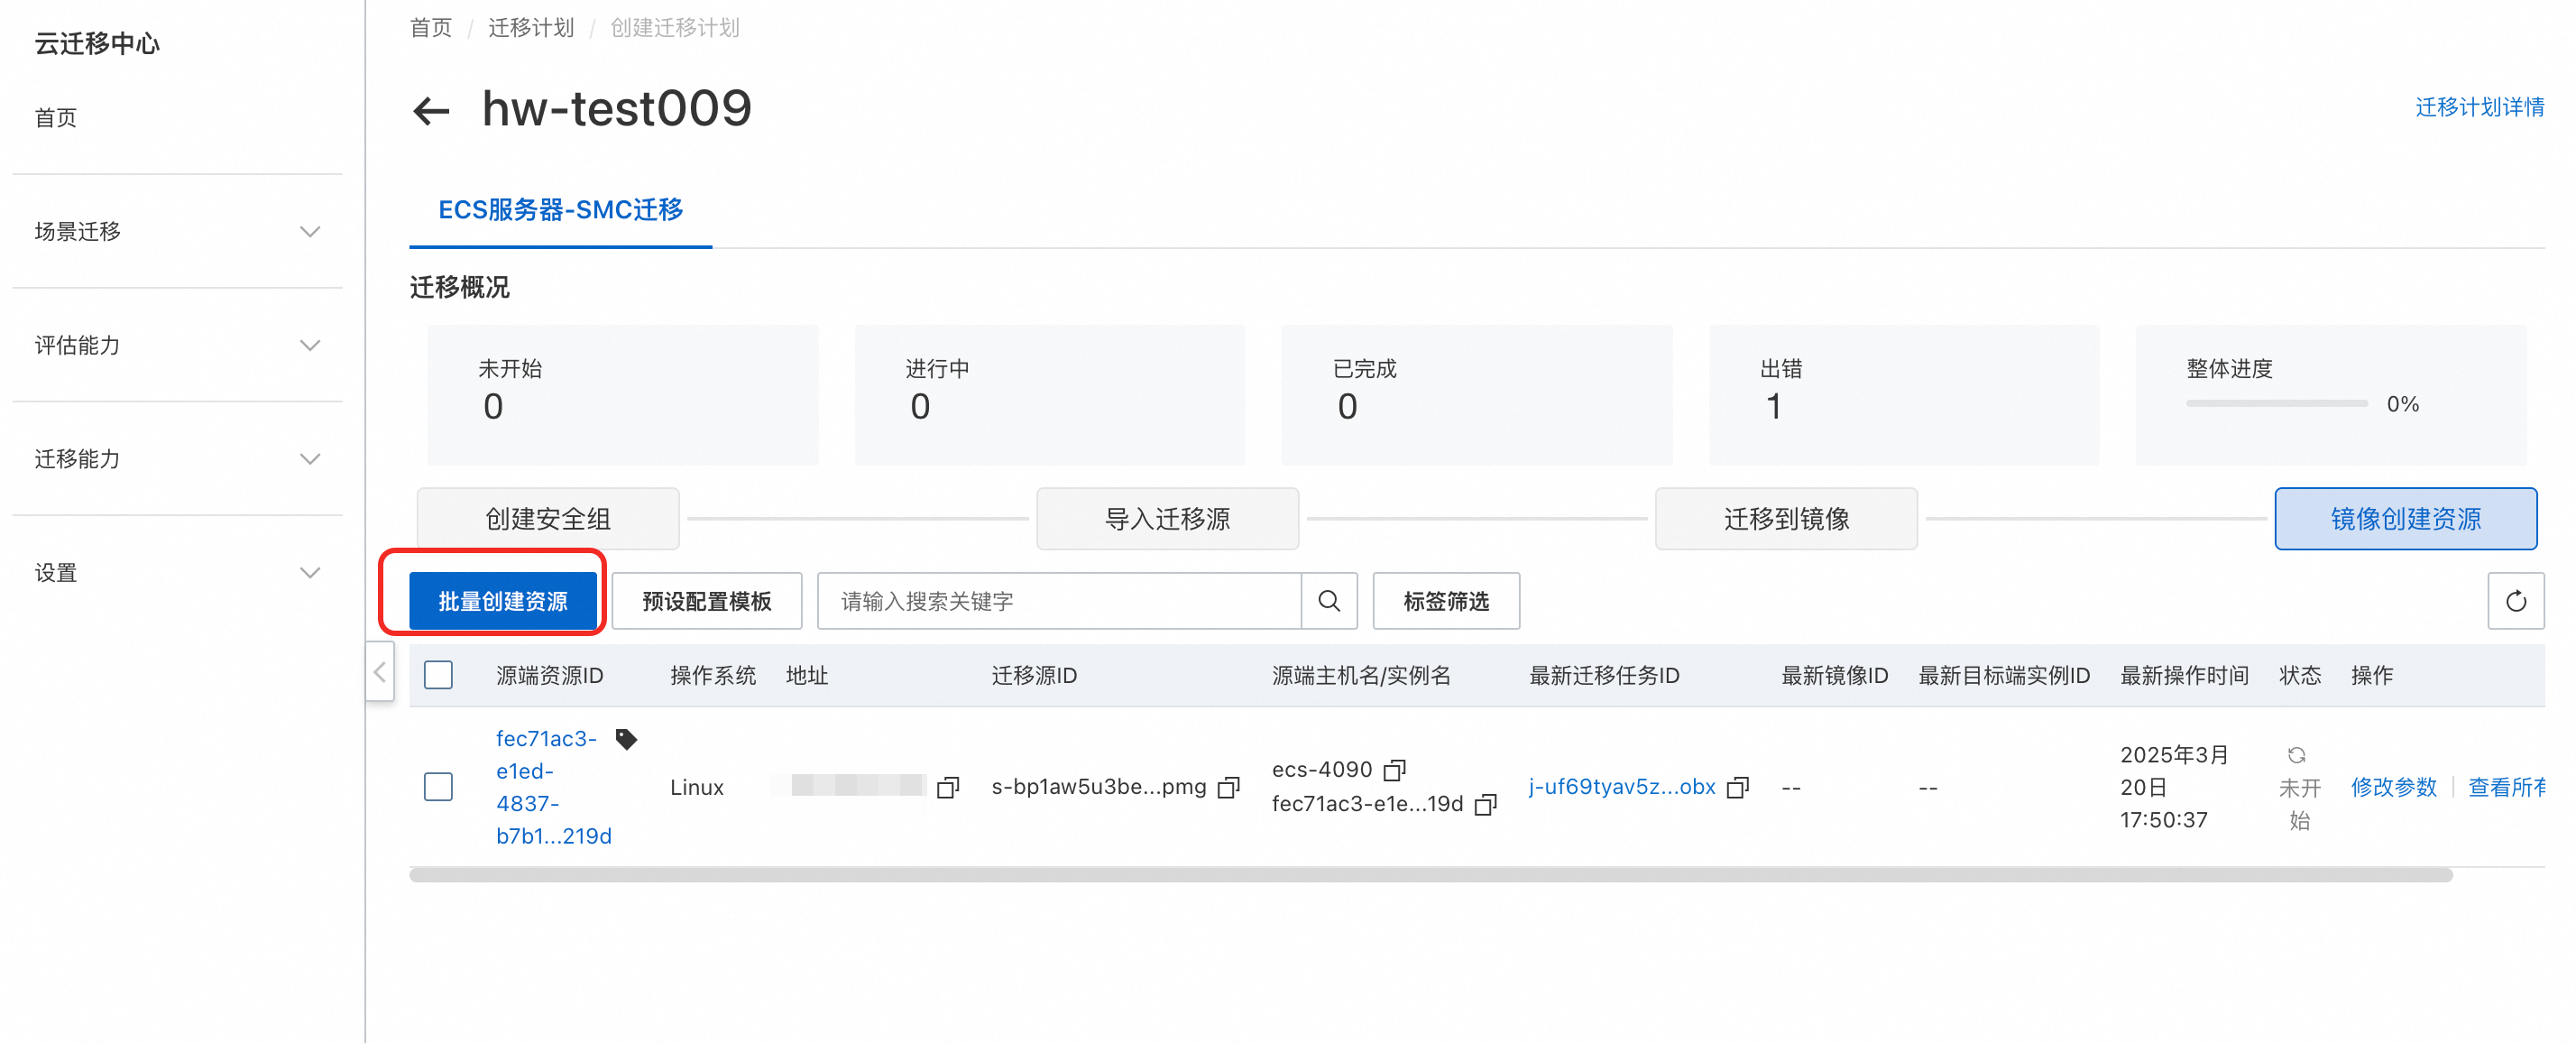Click the back arrow beside hw-test009
The width and height of the screenshot is (2576, 1043).
(x=431, y=110)
